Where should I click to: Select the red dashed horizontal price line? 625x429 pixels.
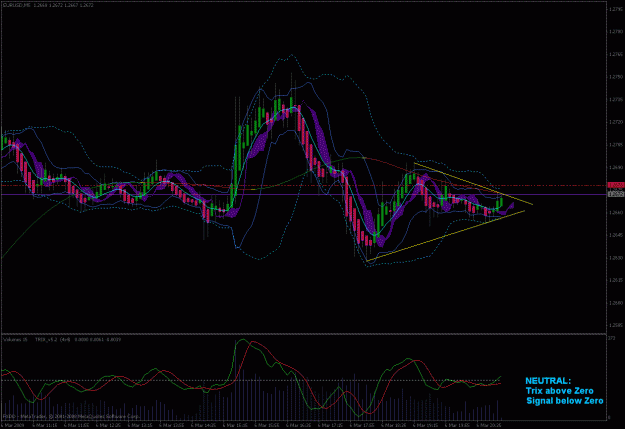[303, 185]
